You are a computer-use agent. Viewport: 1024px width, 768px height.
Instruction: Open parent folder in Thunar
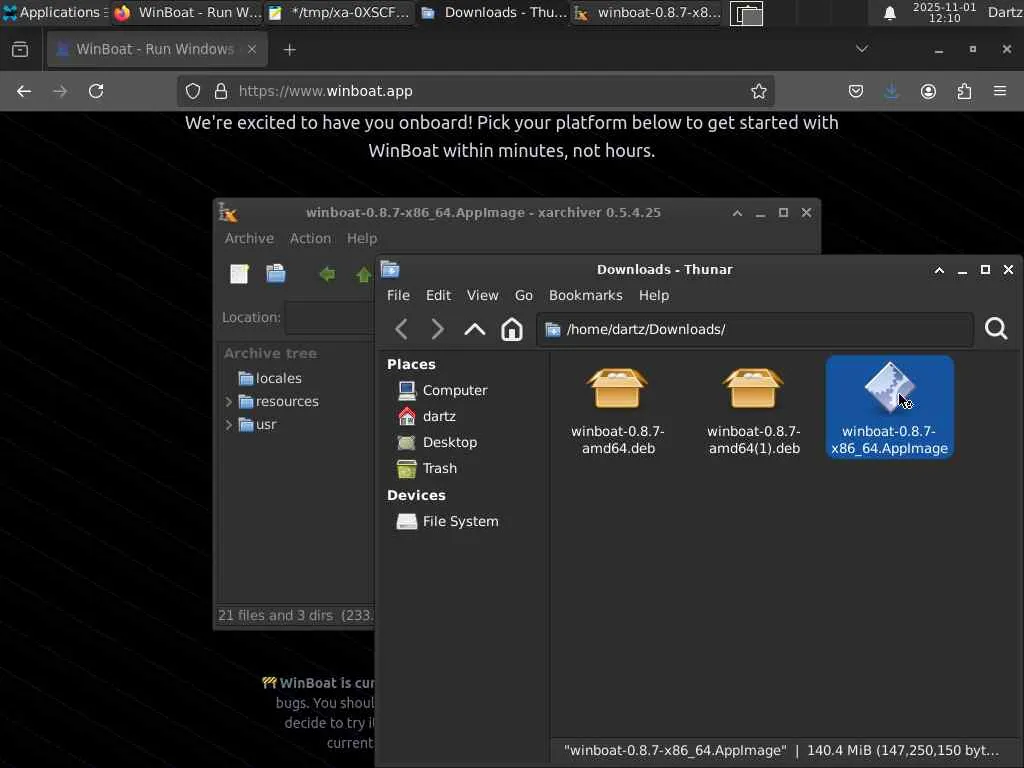click(475, 329)
